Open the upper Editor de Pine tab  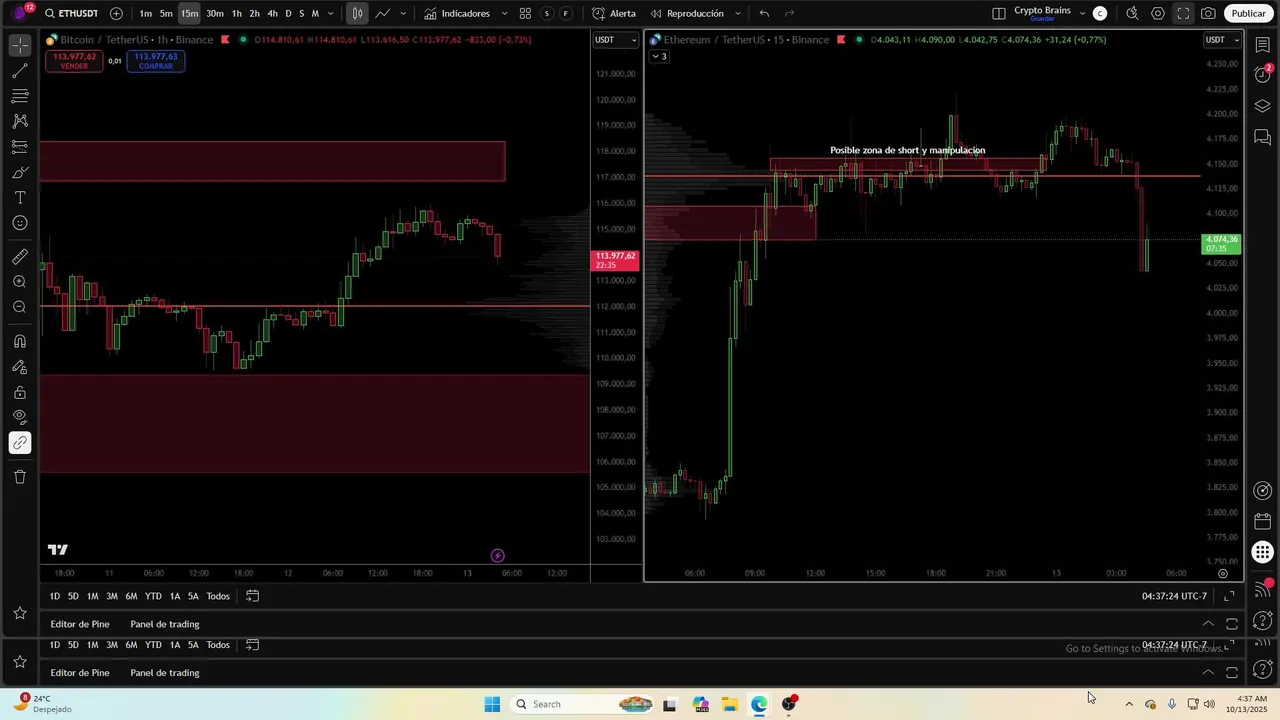(x=80, y=624)
